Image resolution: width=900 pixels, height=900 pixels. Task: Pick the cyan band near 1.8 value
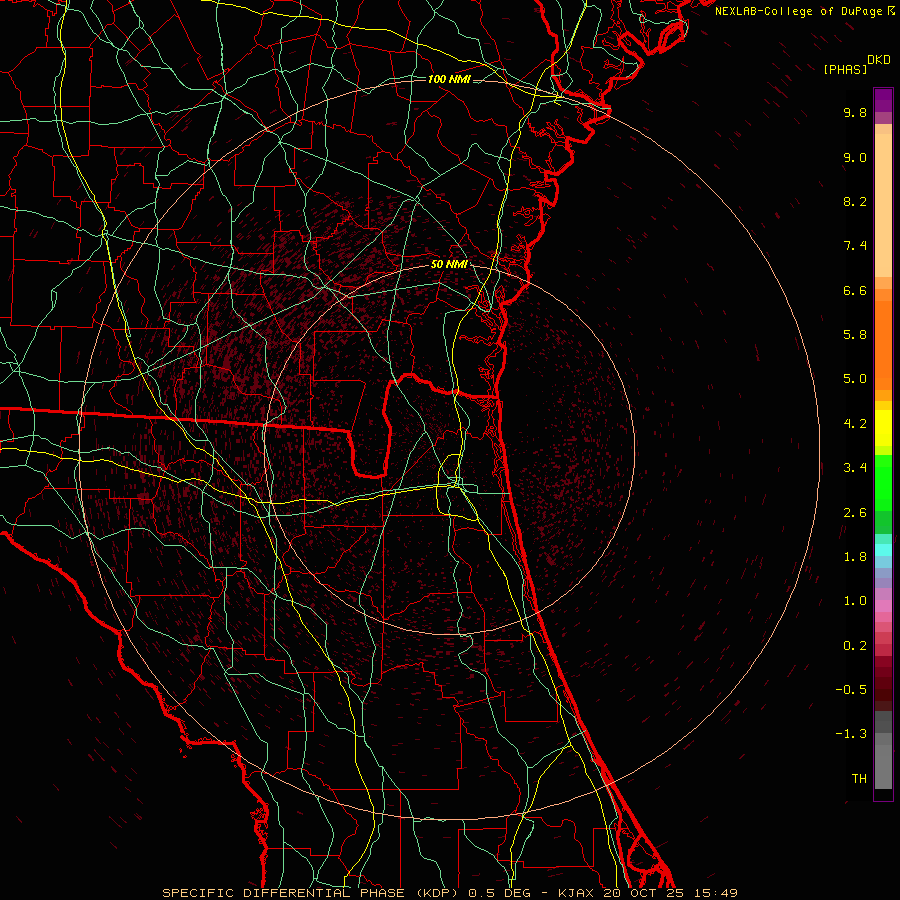(883, 550)
